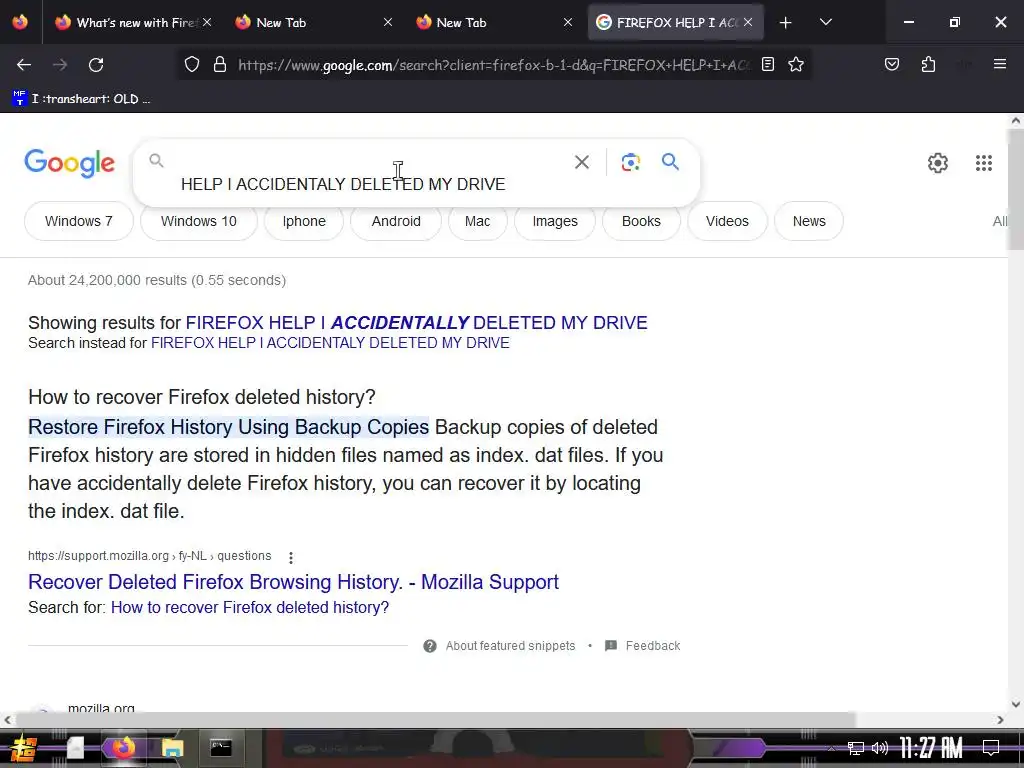Open the notification center icon
The height and width of the screenshot is (768, 1024).
(x=991, y=748)
